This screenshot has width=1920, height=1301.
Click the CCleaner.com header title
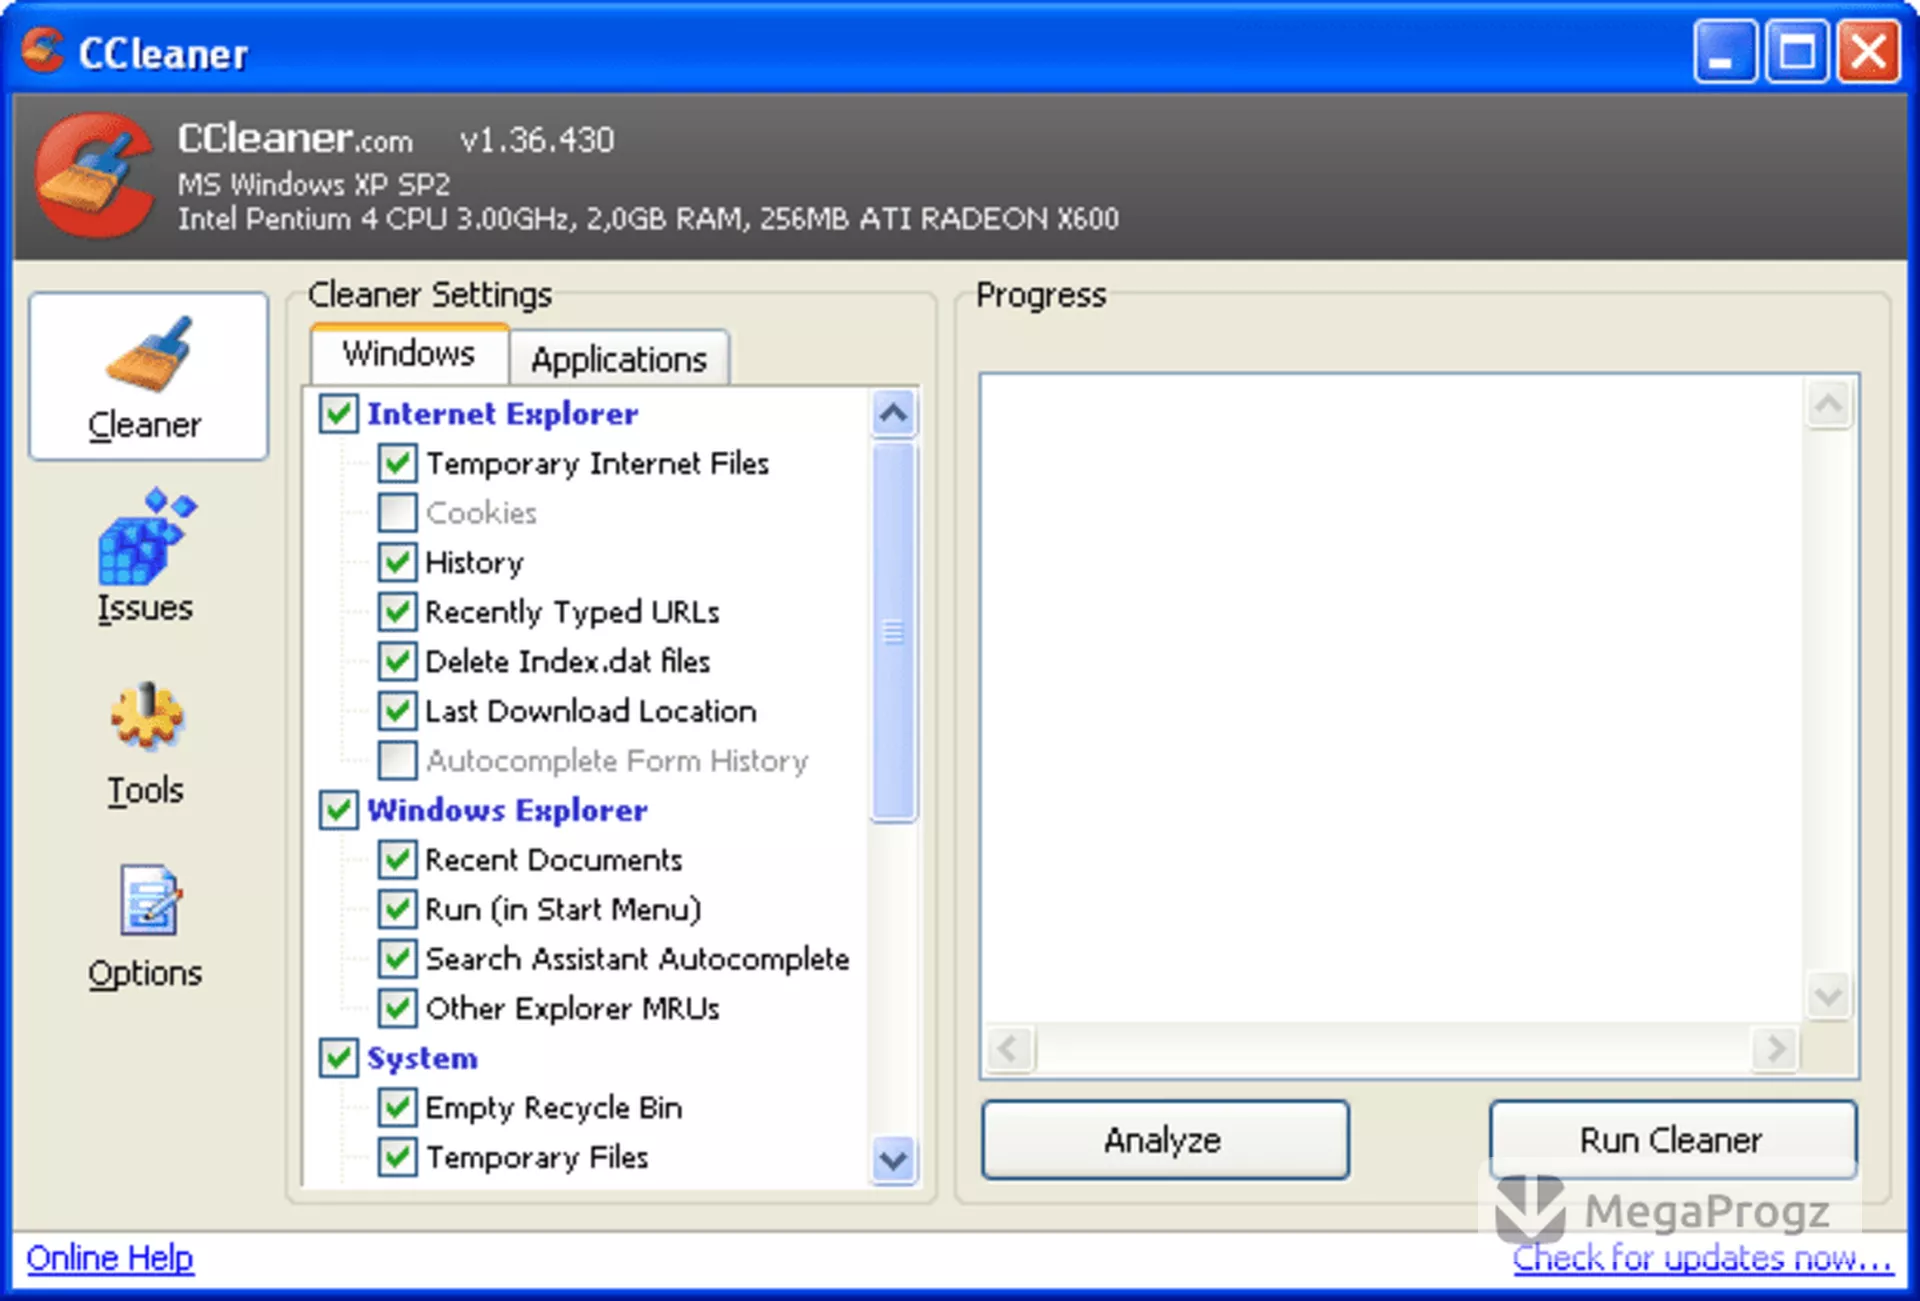[x=295, y=139]
